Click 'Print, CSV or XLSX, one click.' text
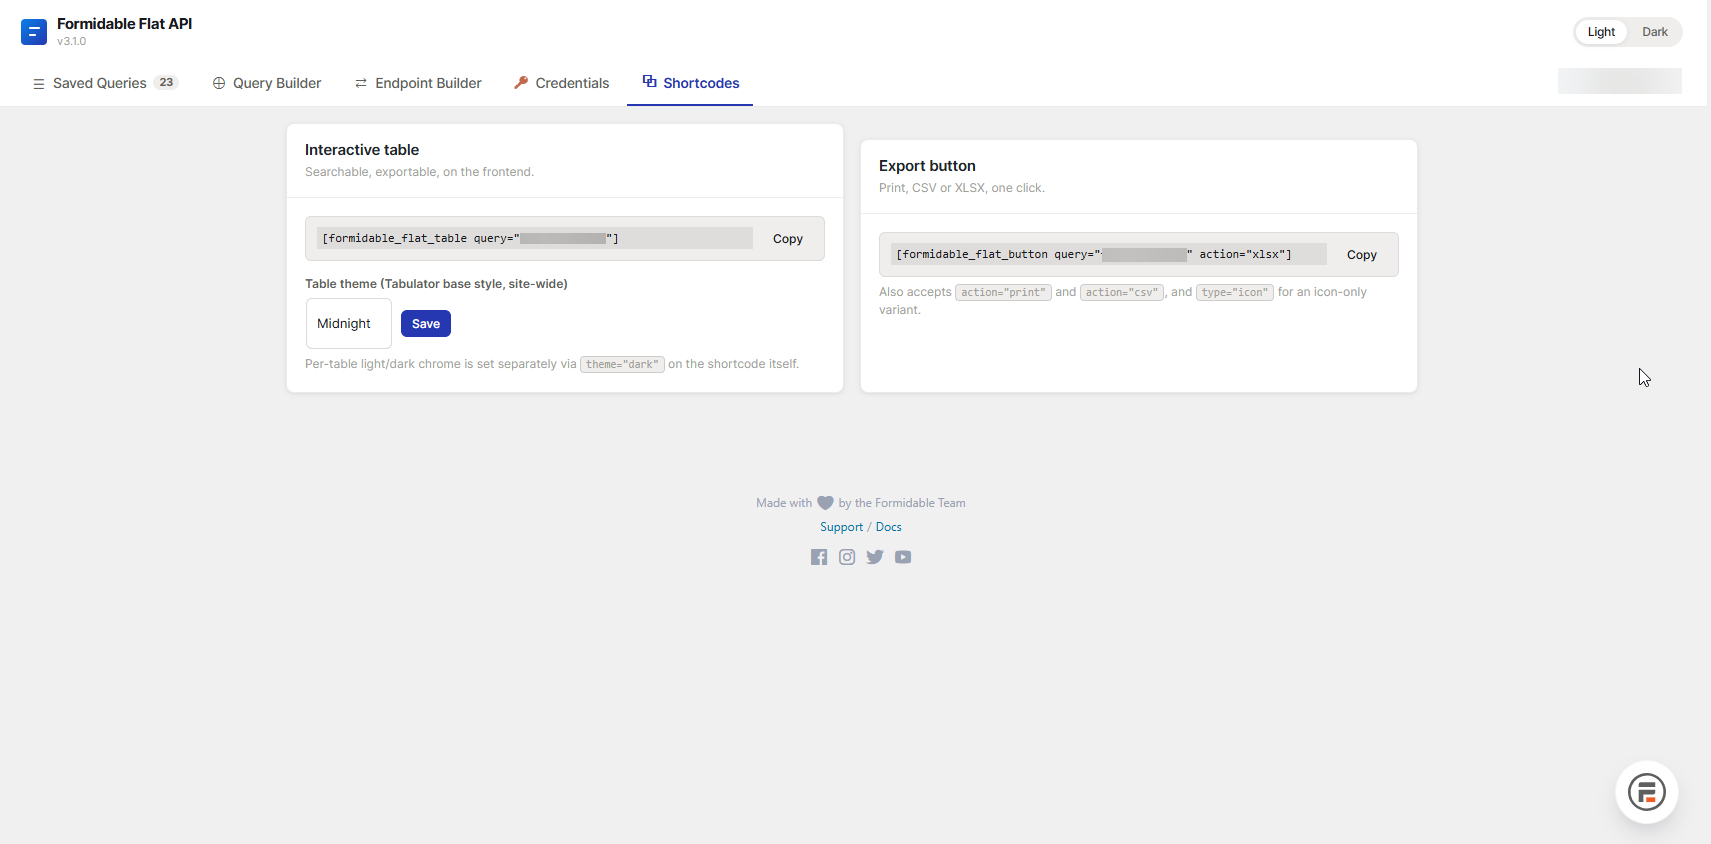 coord(962,188)
